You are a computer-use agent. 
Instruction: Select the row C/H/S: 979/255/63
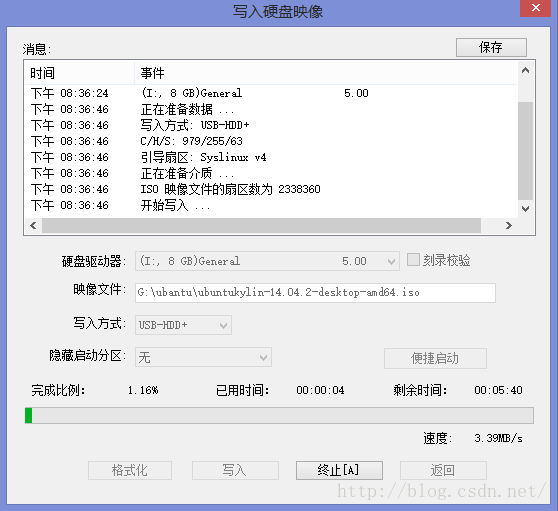coord(271,141)
